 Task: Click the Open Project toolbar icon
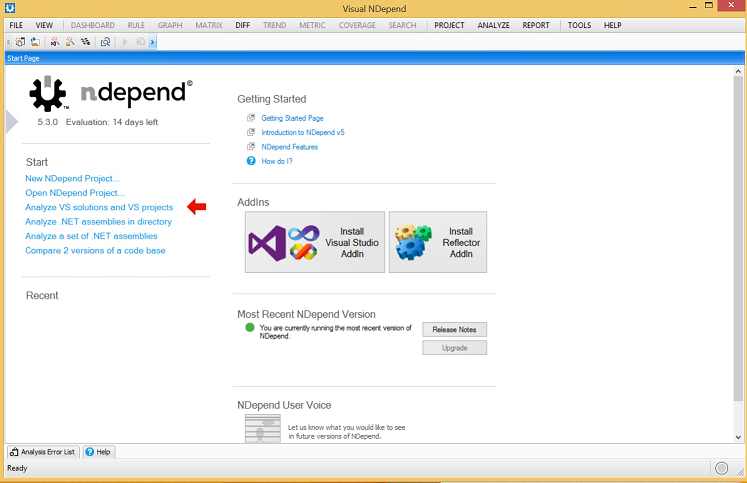click(34, 42)
